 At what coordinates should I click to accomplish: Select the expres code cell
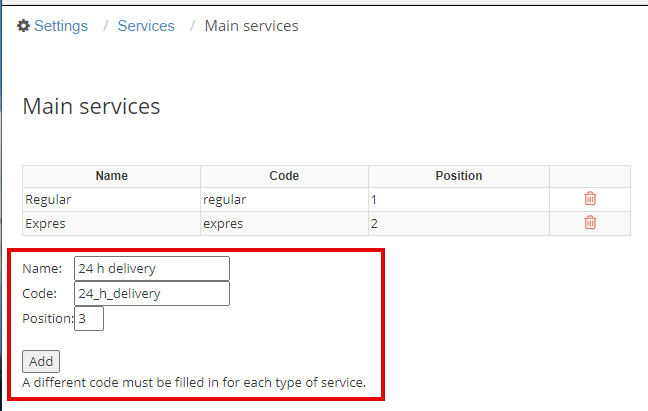[x=284, y=223]
